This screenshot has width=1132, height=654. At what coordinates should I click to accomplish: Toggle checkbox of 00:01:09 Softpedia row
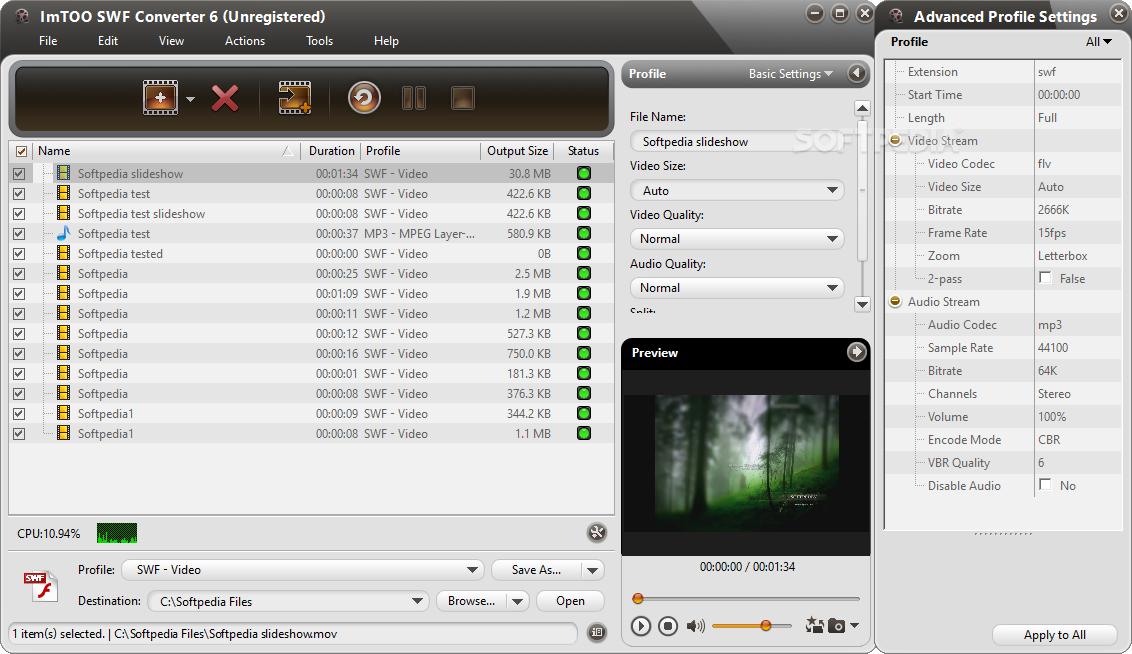tap(19, 294)
